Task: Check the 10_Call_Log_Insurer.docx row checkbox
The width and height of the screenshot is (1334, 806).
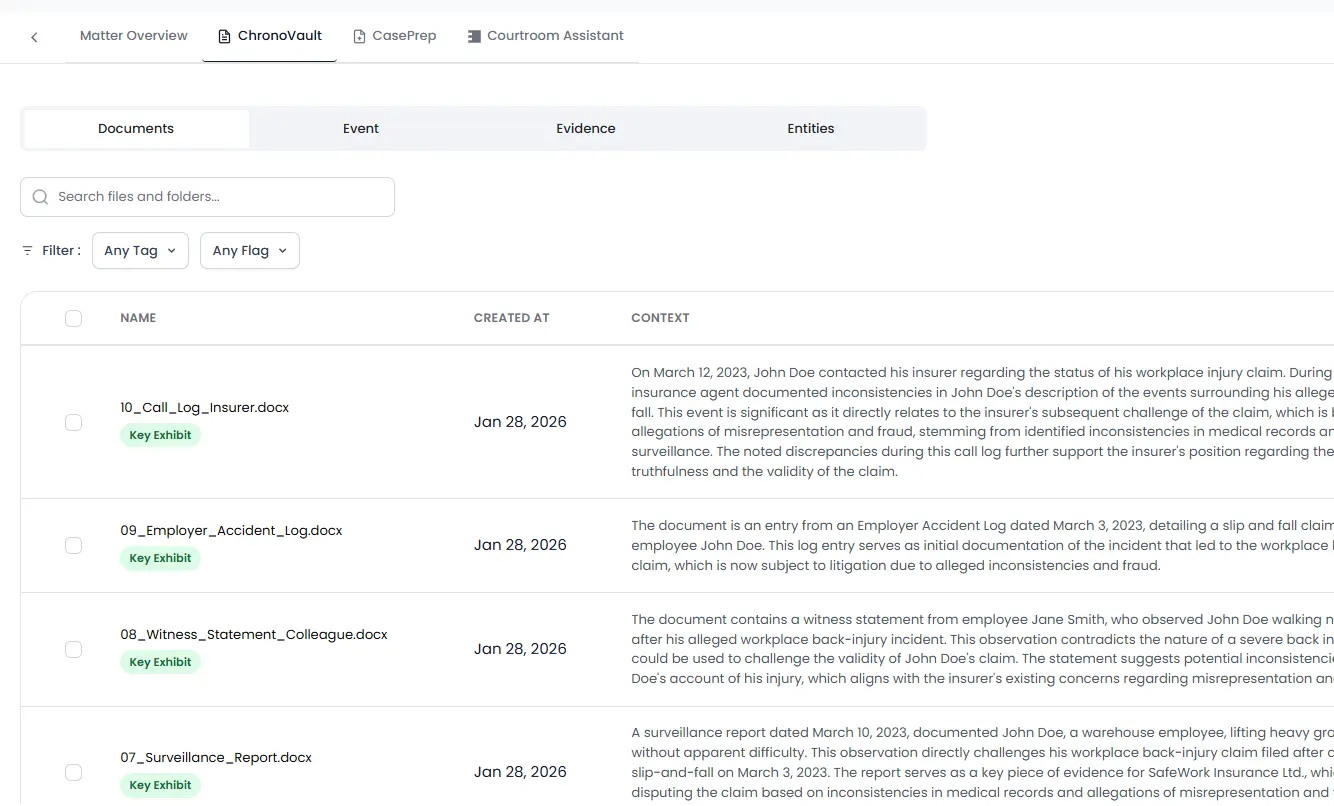Action: (73, 422)
